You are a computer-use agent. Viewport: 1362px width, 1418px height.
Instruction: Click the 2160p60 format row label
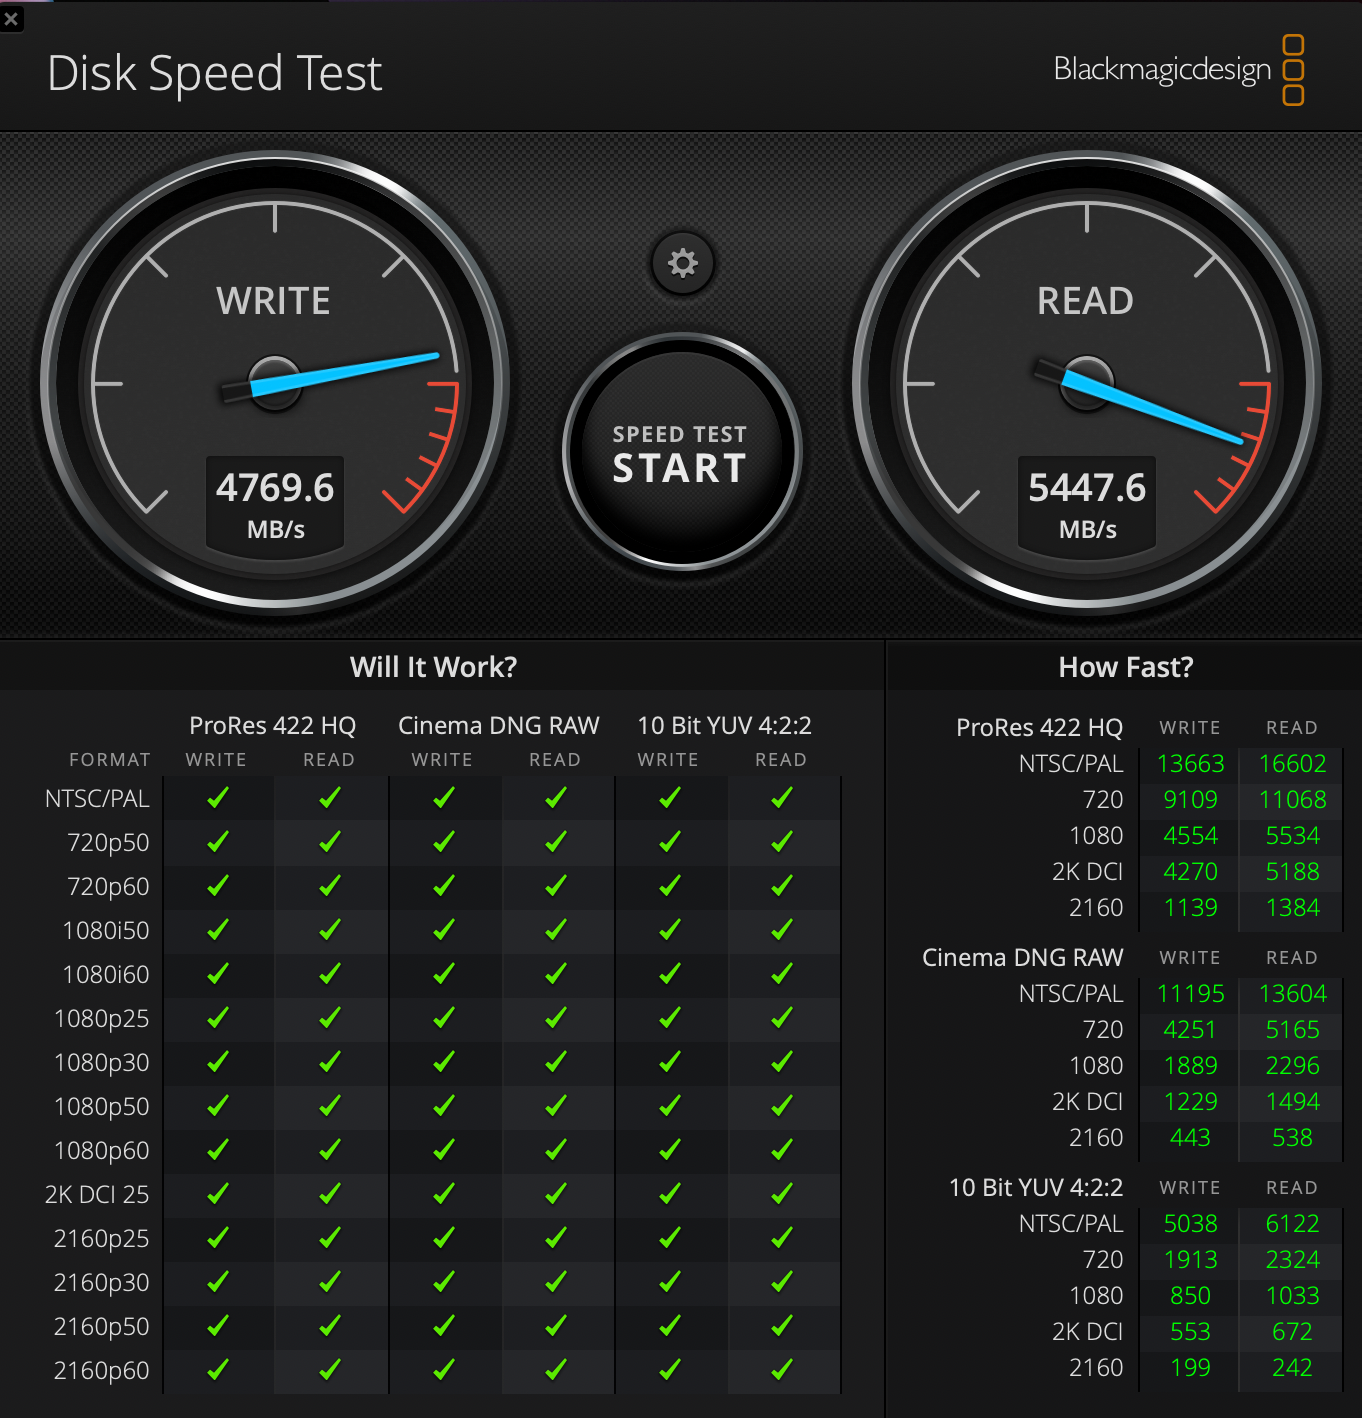[101, 1370]
